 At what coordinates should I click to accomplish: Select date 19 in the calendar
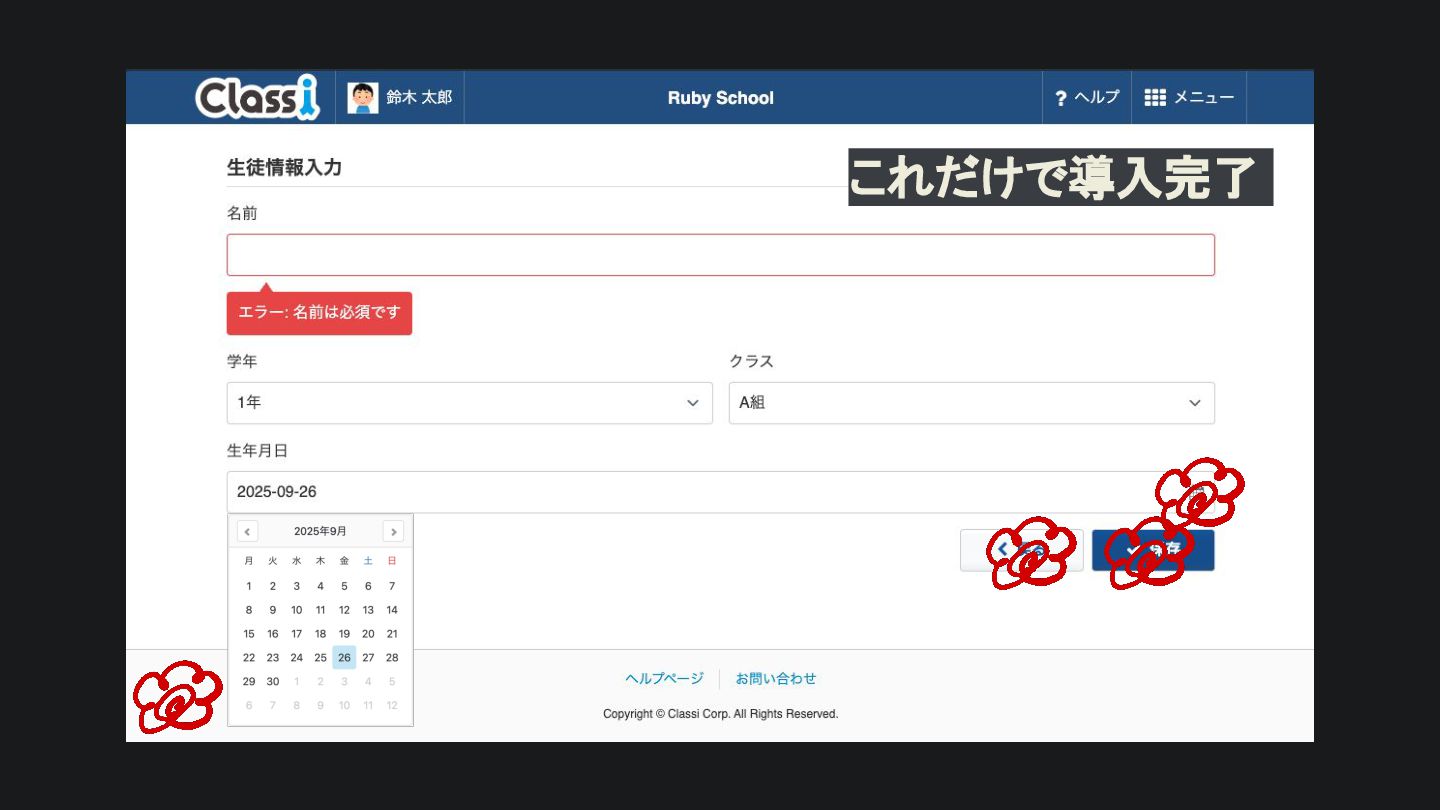pos(344,634)
